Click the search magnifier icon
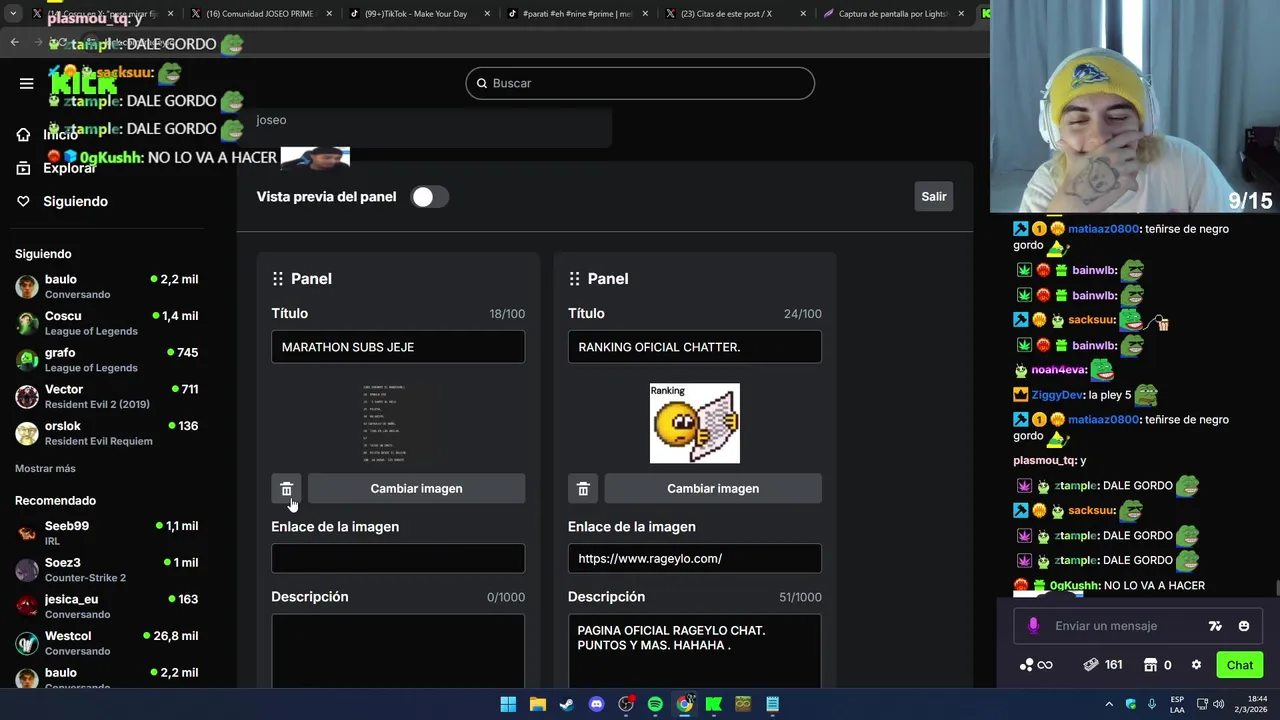Screen dimensions: 1280x720 pyautogui.click(x=482, y=83)
